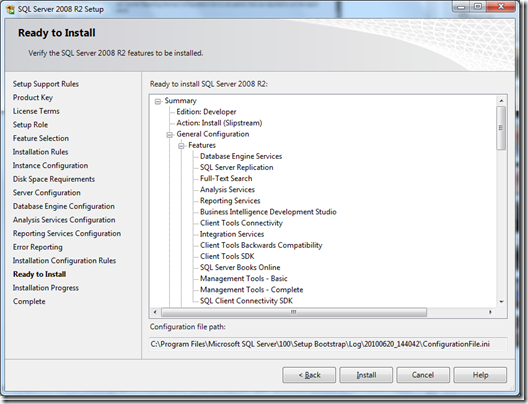The width and height of the screenshot is (528, 404).
Task: Close the SQL Server Setup window
Action: click(501, 7)
